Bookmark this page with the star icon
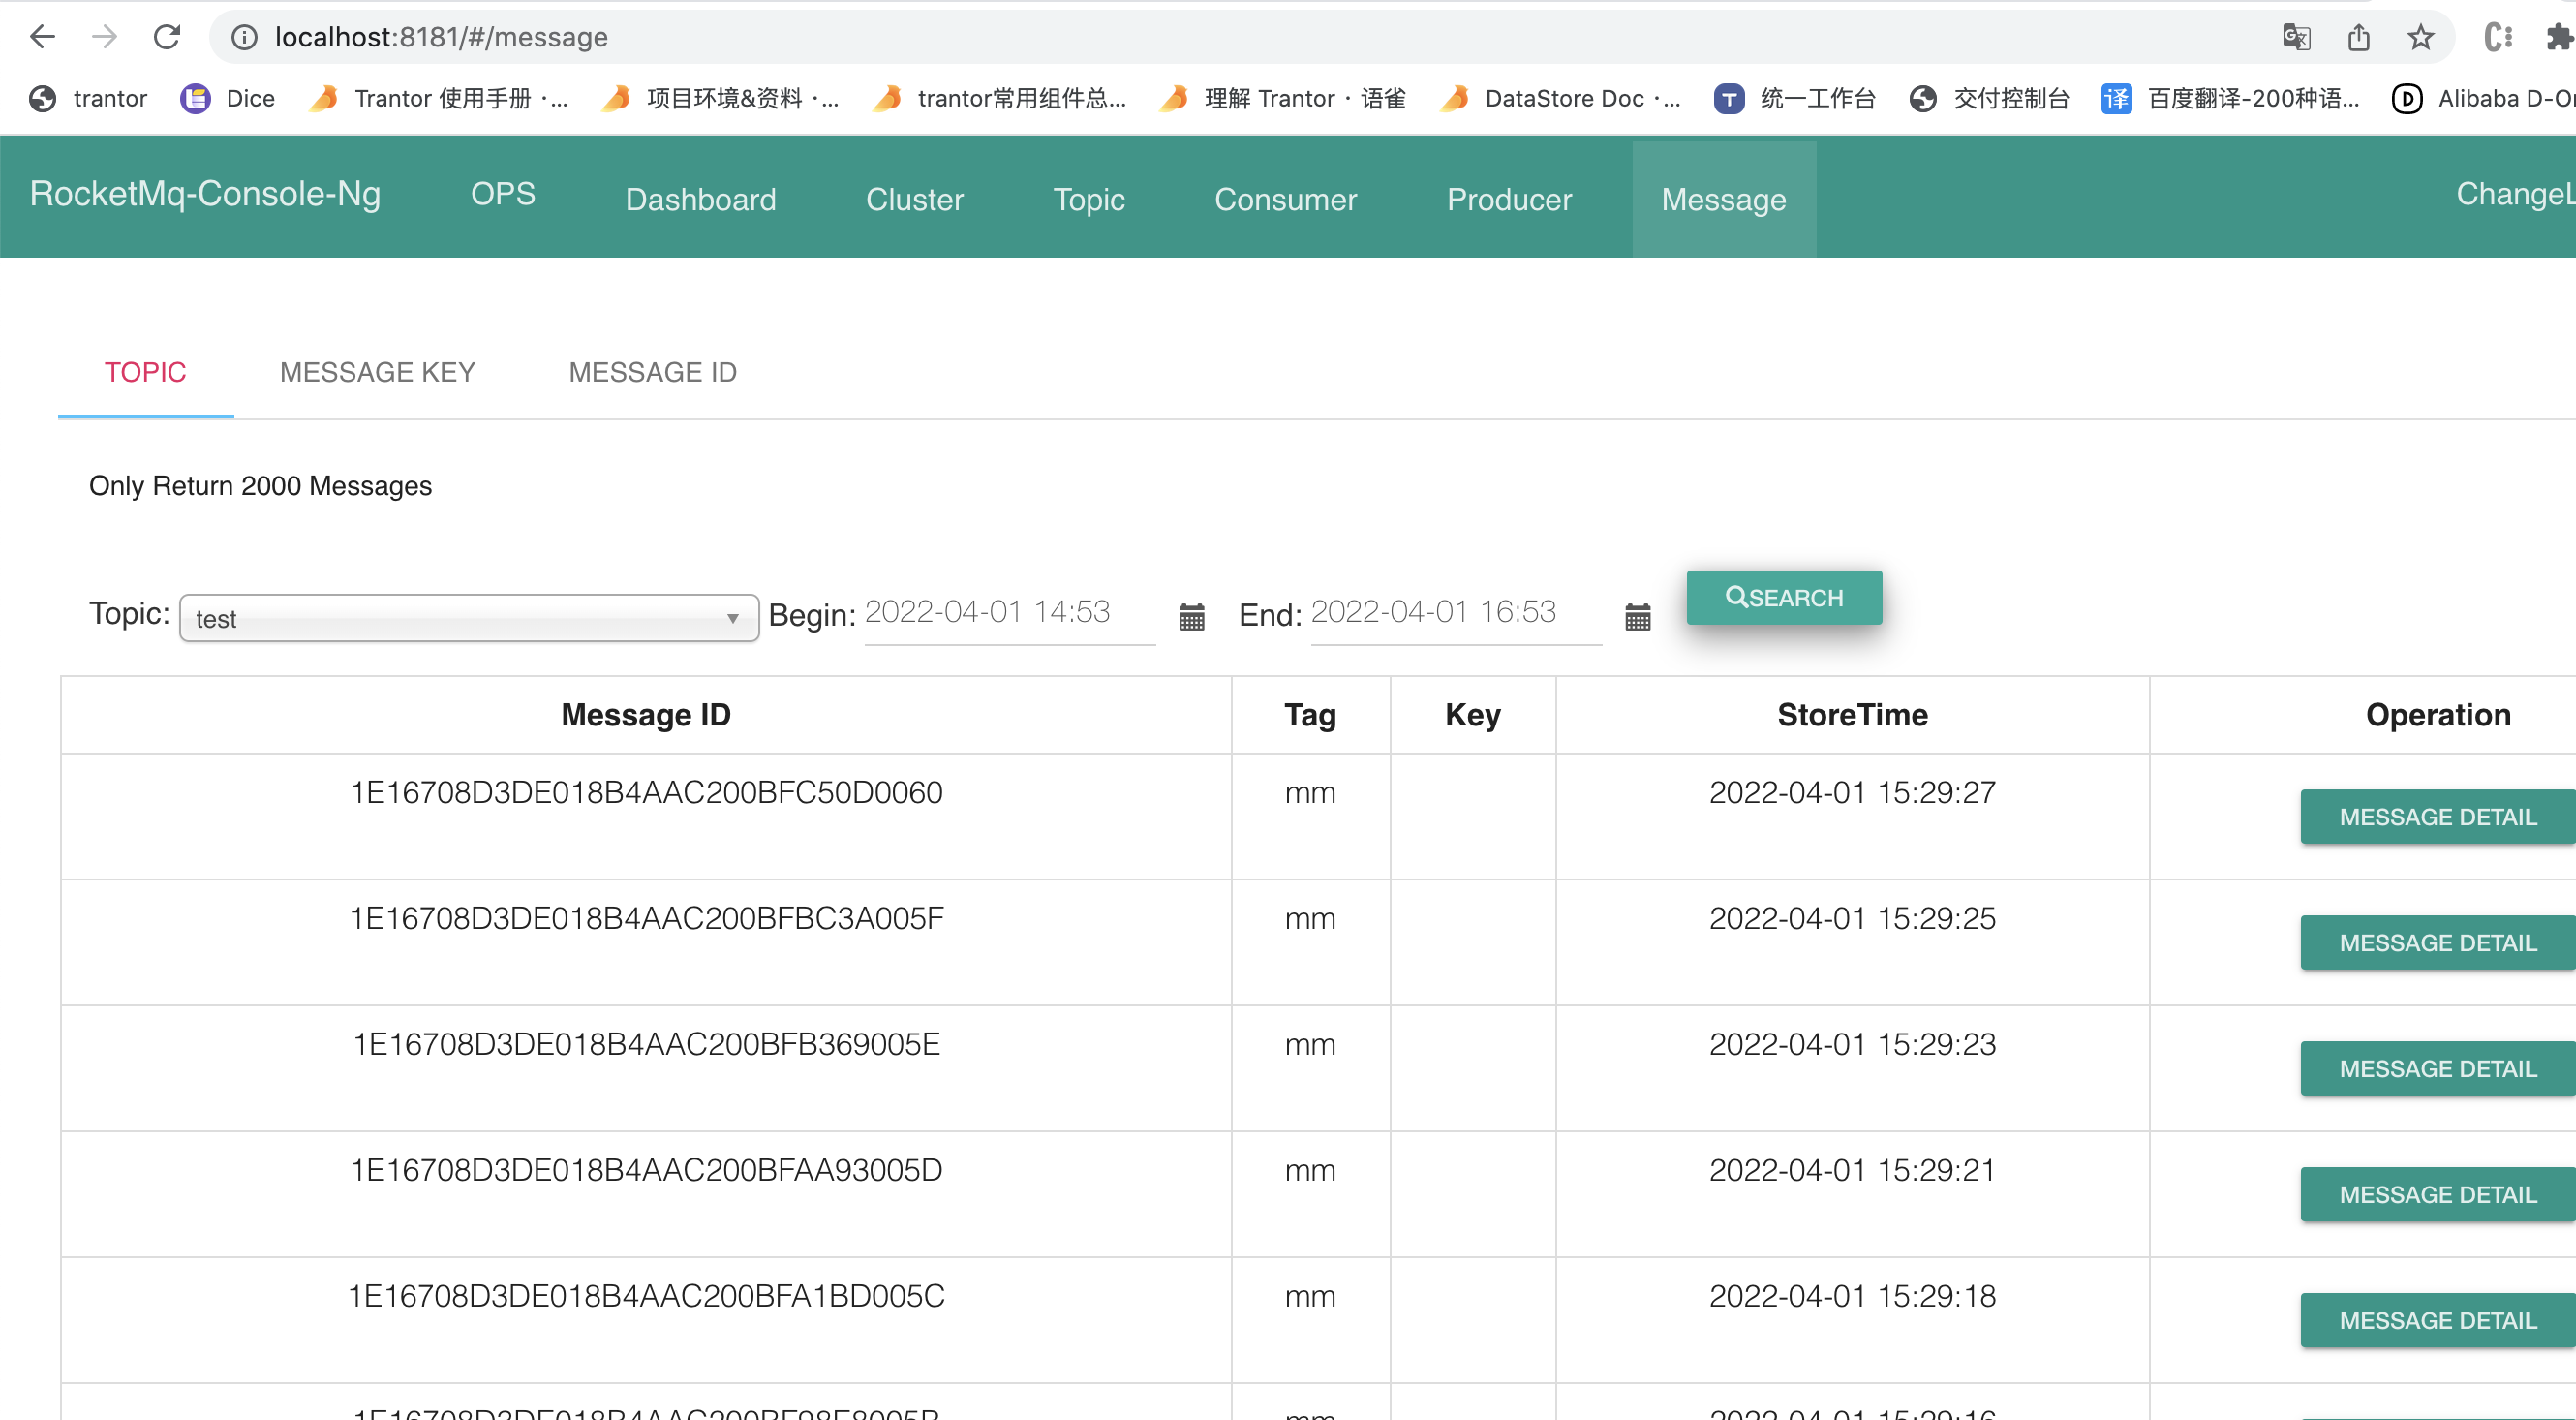2576x1420 pixels. coord(2420,37)
